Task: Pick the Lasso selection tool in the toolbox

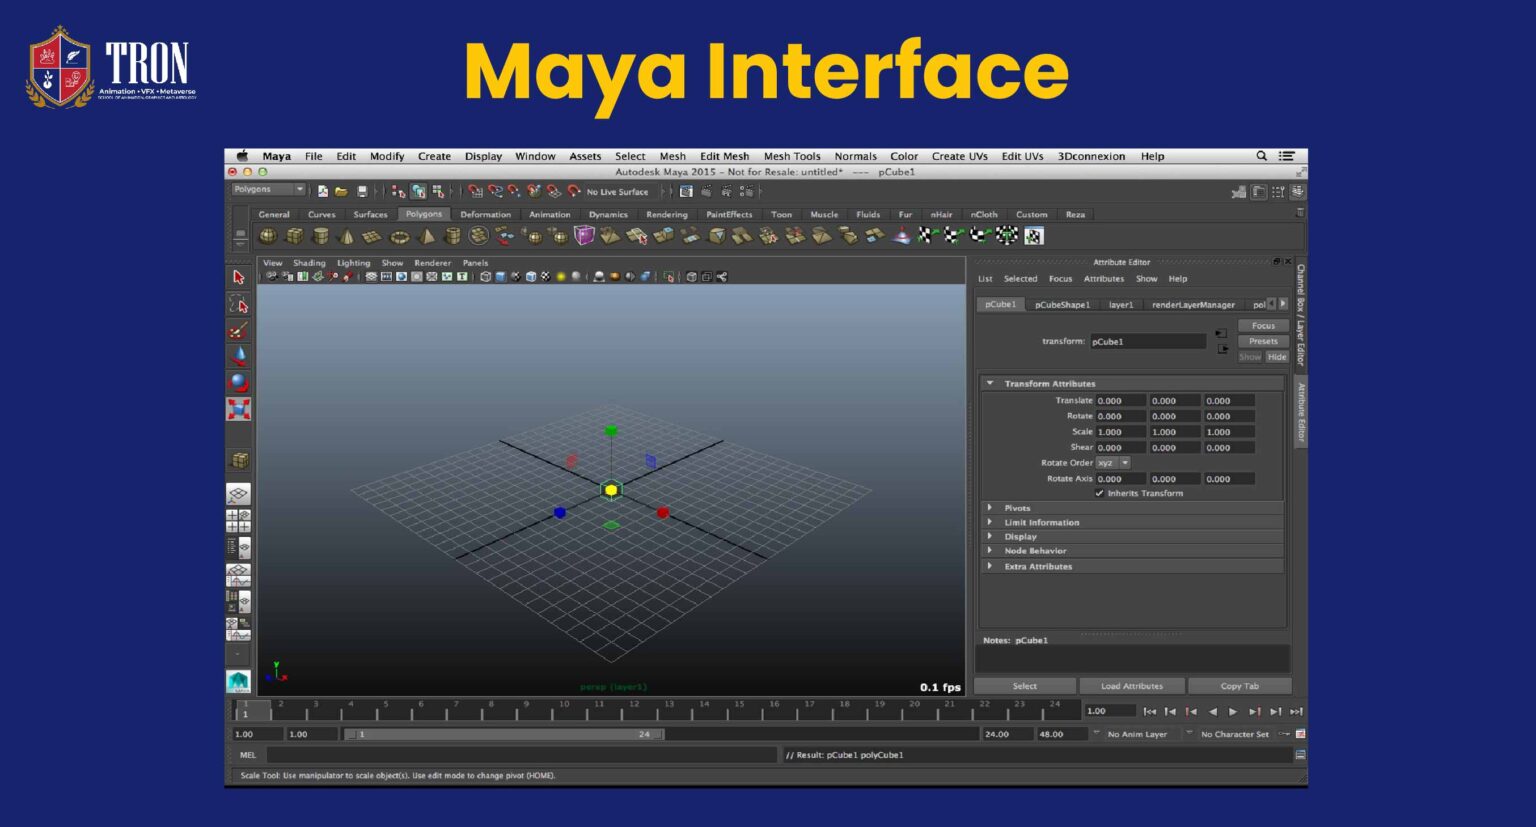Action: click(x=240, y=303)
